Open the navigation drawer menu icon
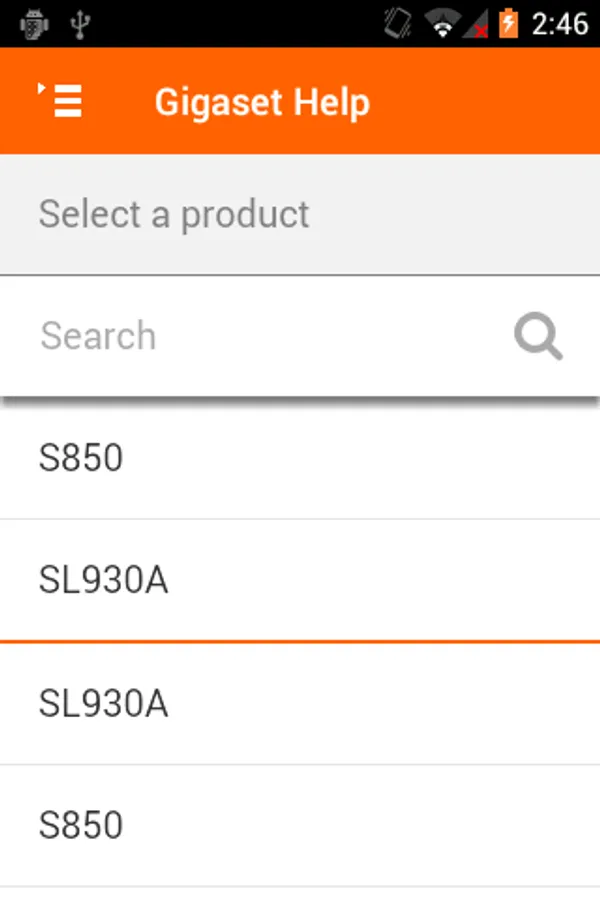 point(61,101)
